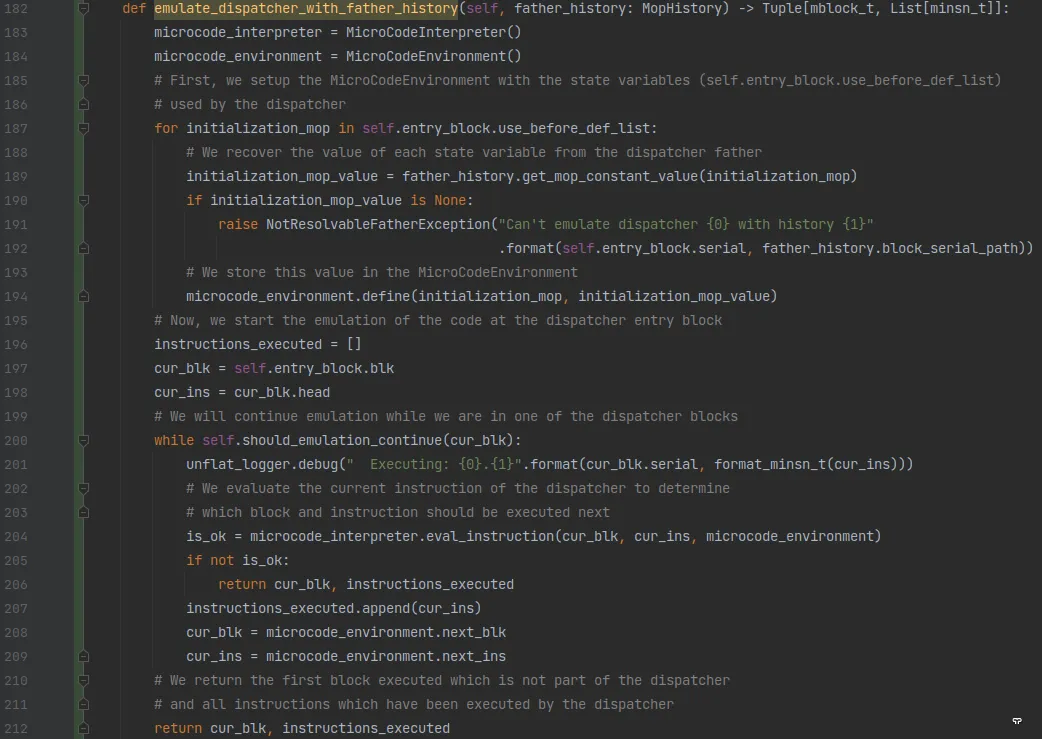This screenshot has width=1042, height=739.
Task: Click the comment 'Now, we start the emulation' on line 195
Action: 438,320
